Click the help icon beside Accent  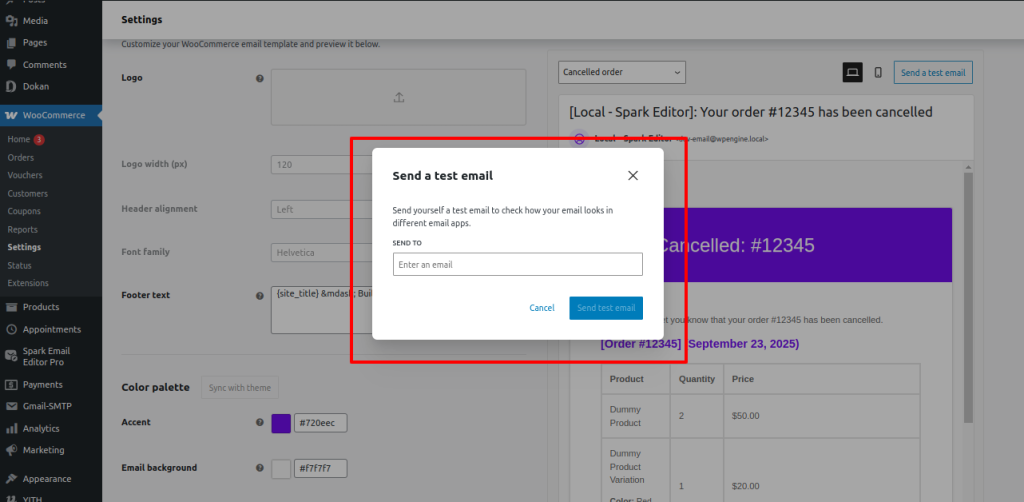click(x=260, y=423)
